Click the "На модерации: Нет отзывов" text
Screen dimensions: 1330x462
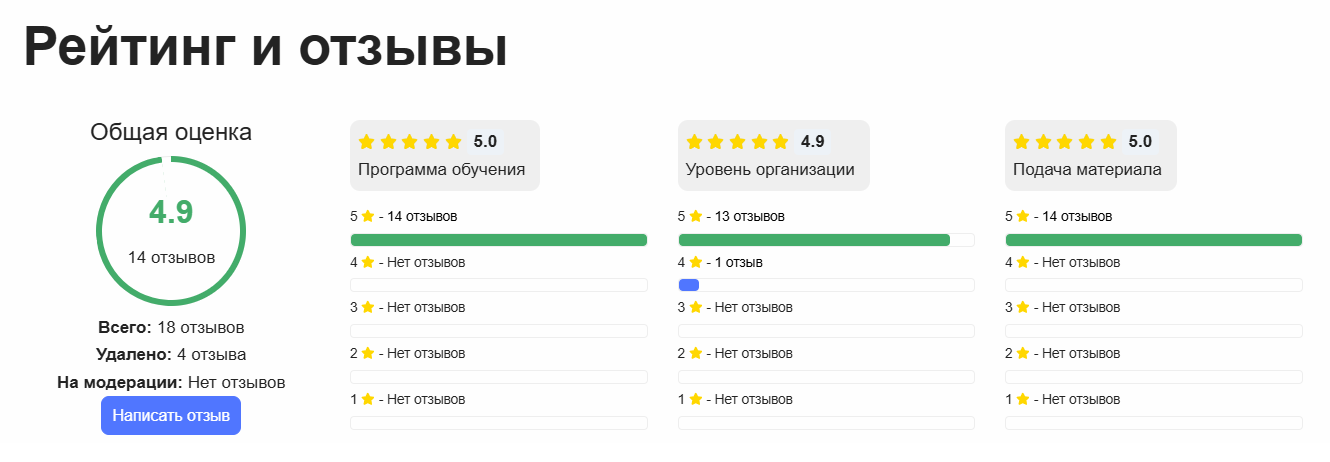point(171,382)
